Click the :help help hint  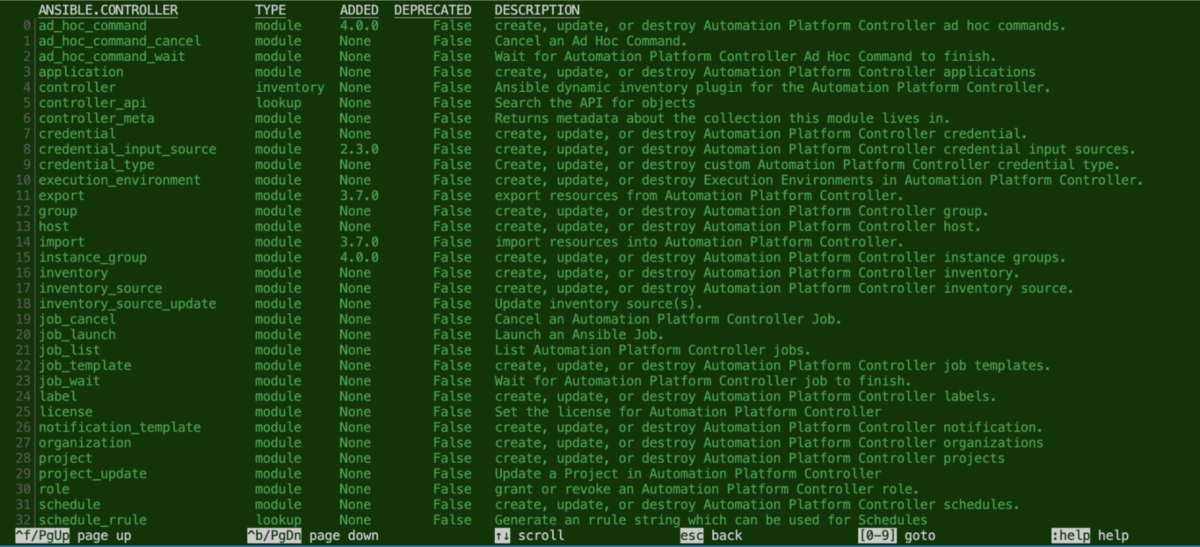pyautogui.click(x=1090, y=536)
